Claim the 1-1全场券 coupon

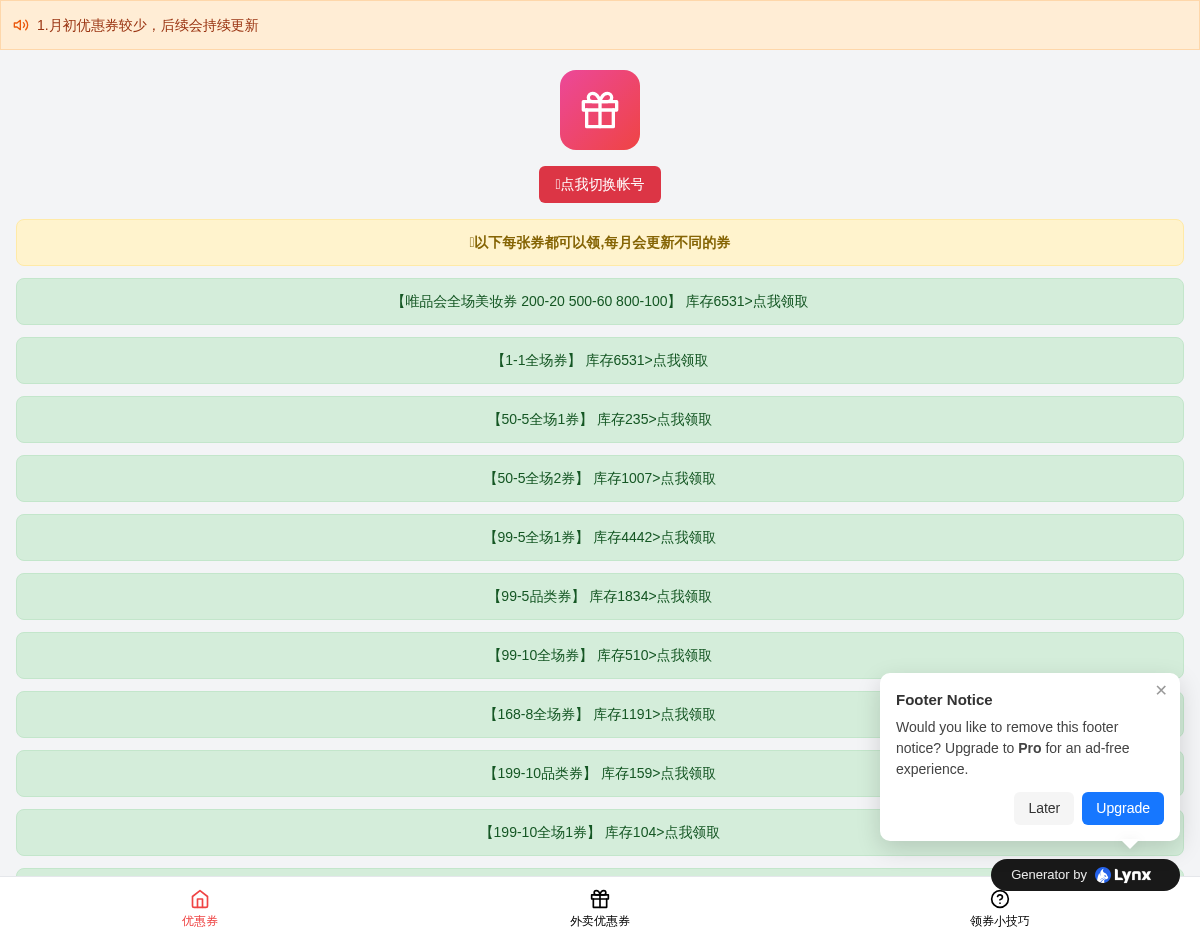click(x=600, y=360)
